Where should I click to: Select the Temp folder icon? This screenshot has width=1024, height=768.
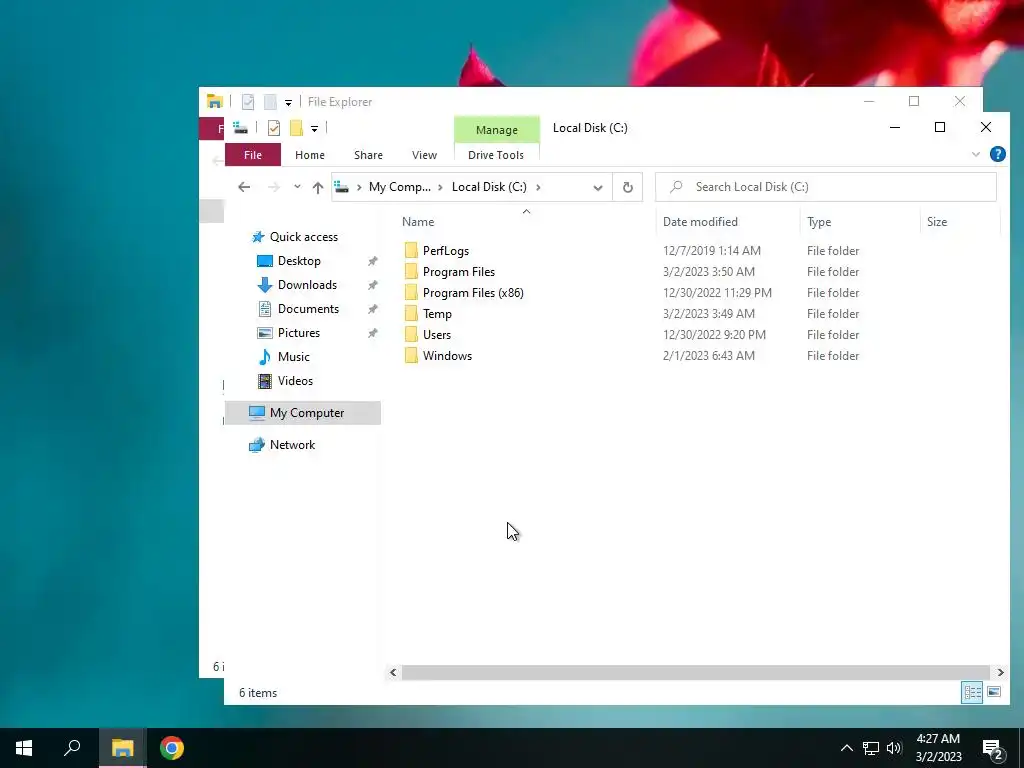tap(411, 313)
